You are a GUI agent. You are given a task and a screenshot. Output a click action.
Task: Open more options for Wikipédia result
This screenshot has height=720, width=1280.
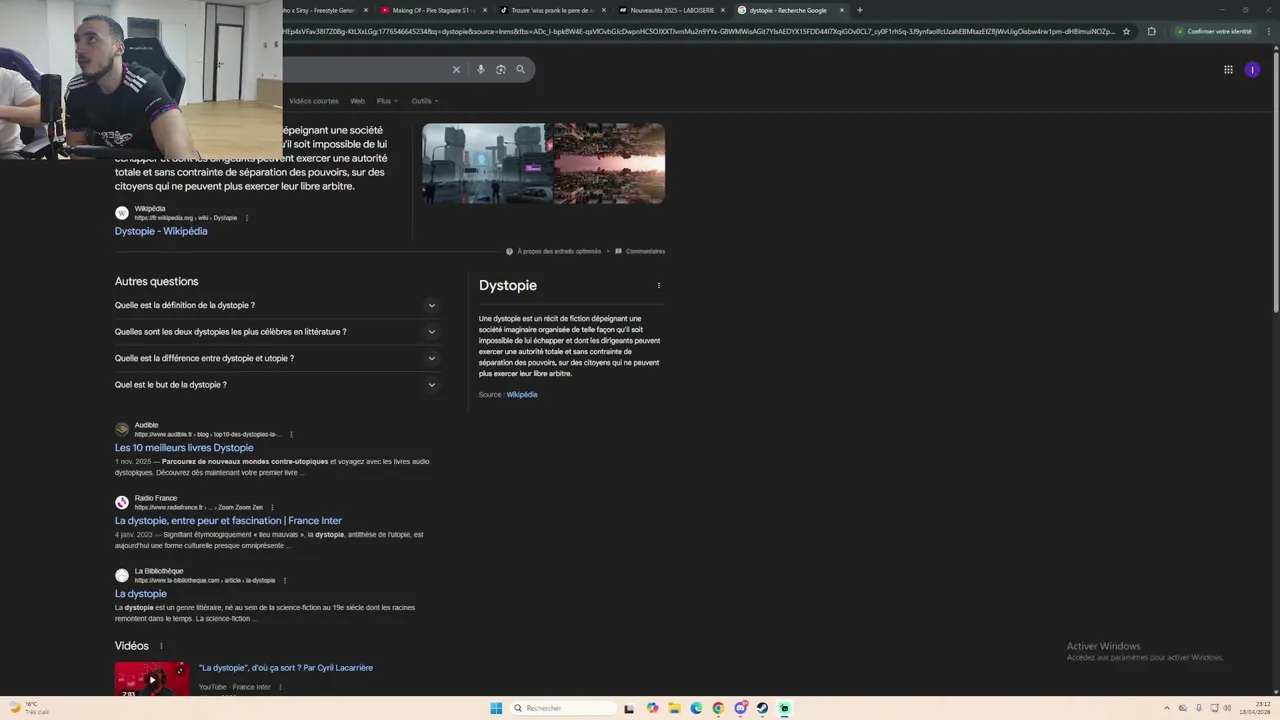tap(246, 218)
